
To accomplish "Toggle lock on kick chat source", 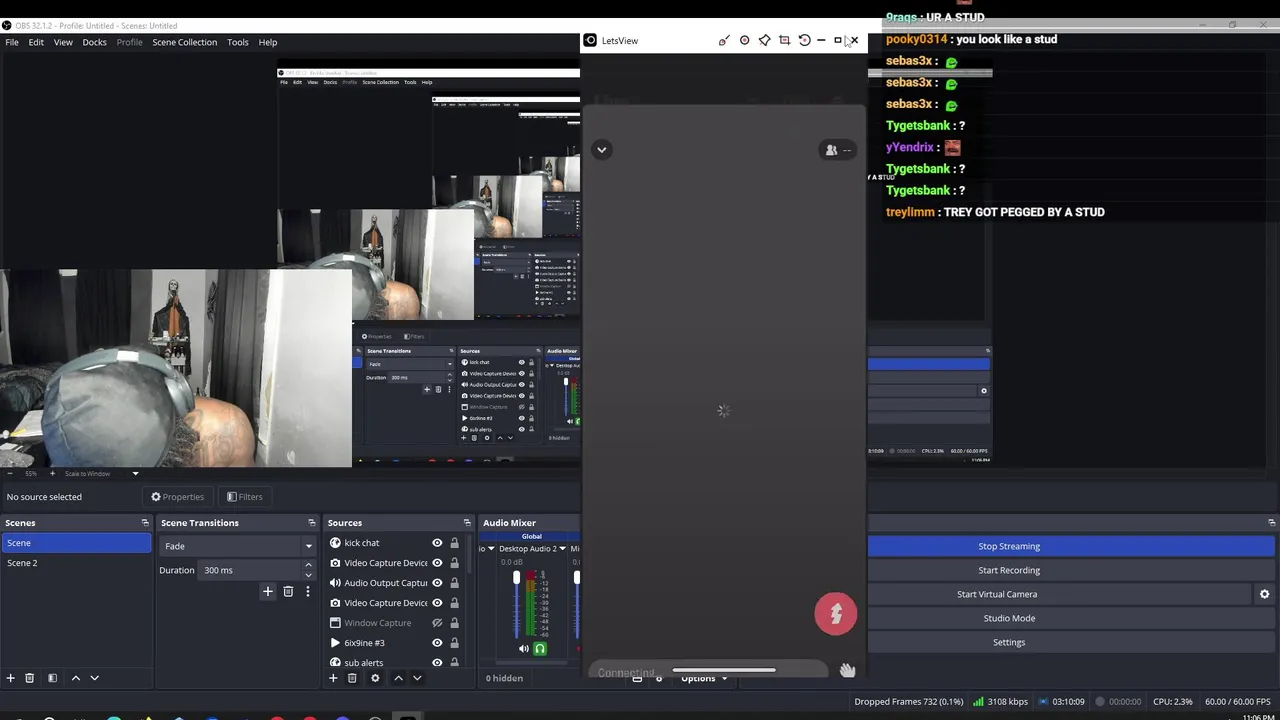I will pos(454,543).
